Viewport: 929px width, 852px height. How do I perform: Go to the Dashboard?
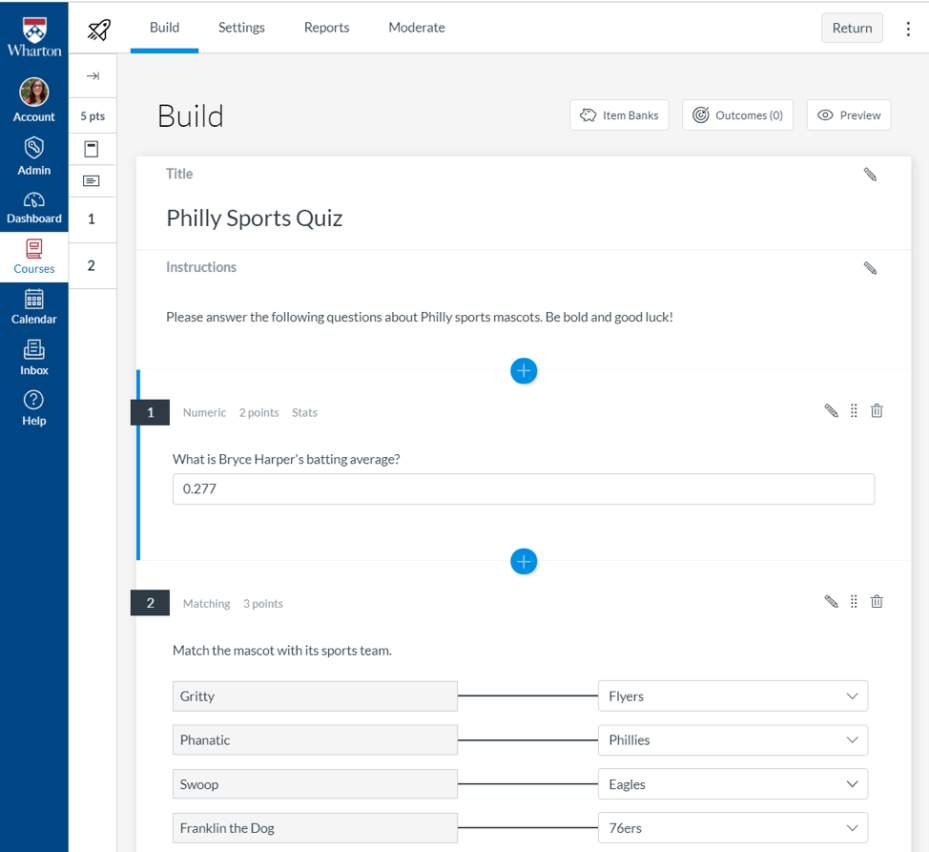[x=34, y=208]
